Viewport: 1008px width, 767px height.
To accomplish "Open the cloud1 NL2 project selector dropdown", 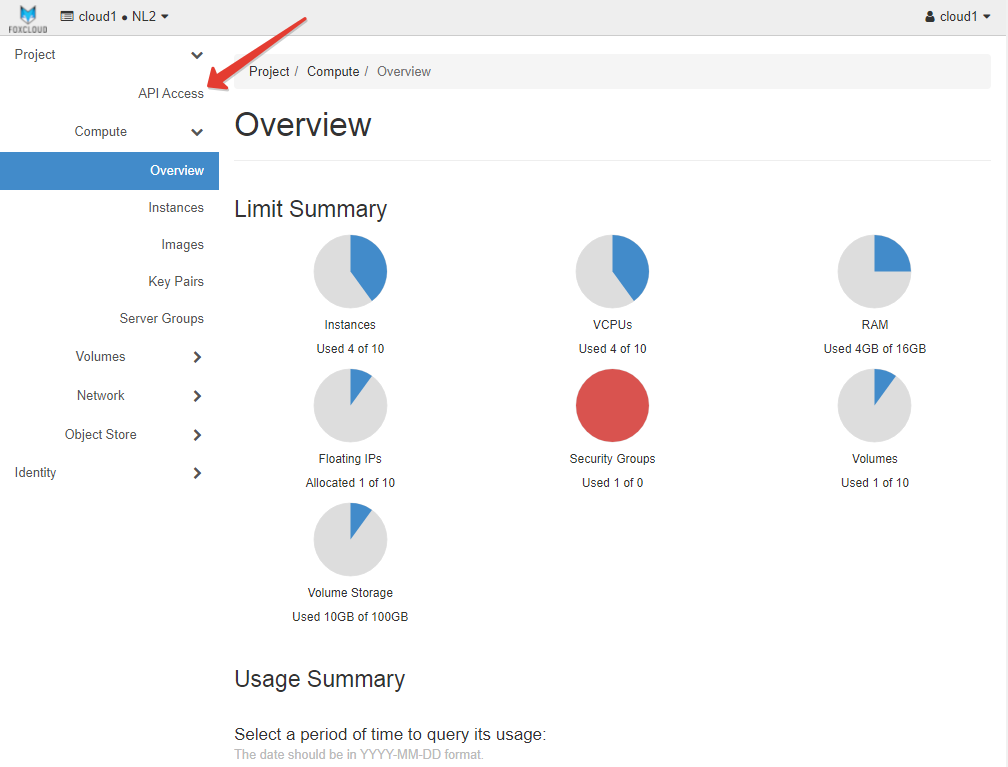I will (115, 17).
